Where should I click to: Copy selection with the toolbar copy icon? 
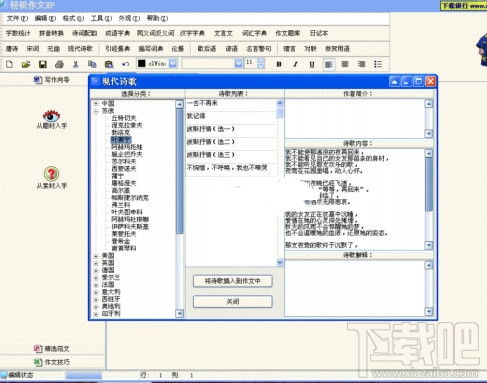tap(92, 64)
